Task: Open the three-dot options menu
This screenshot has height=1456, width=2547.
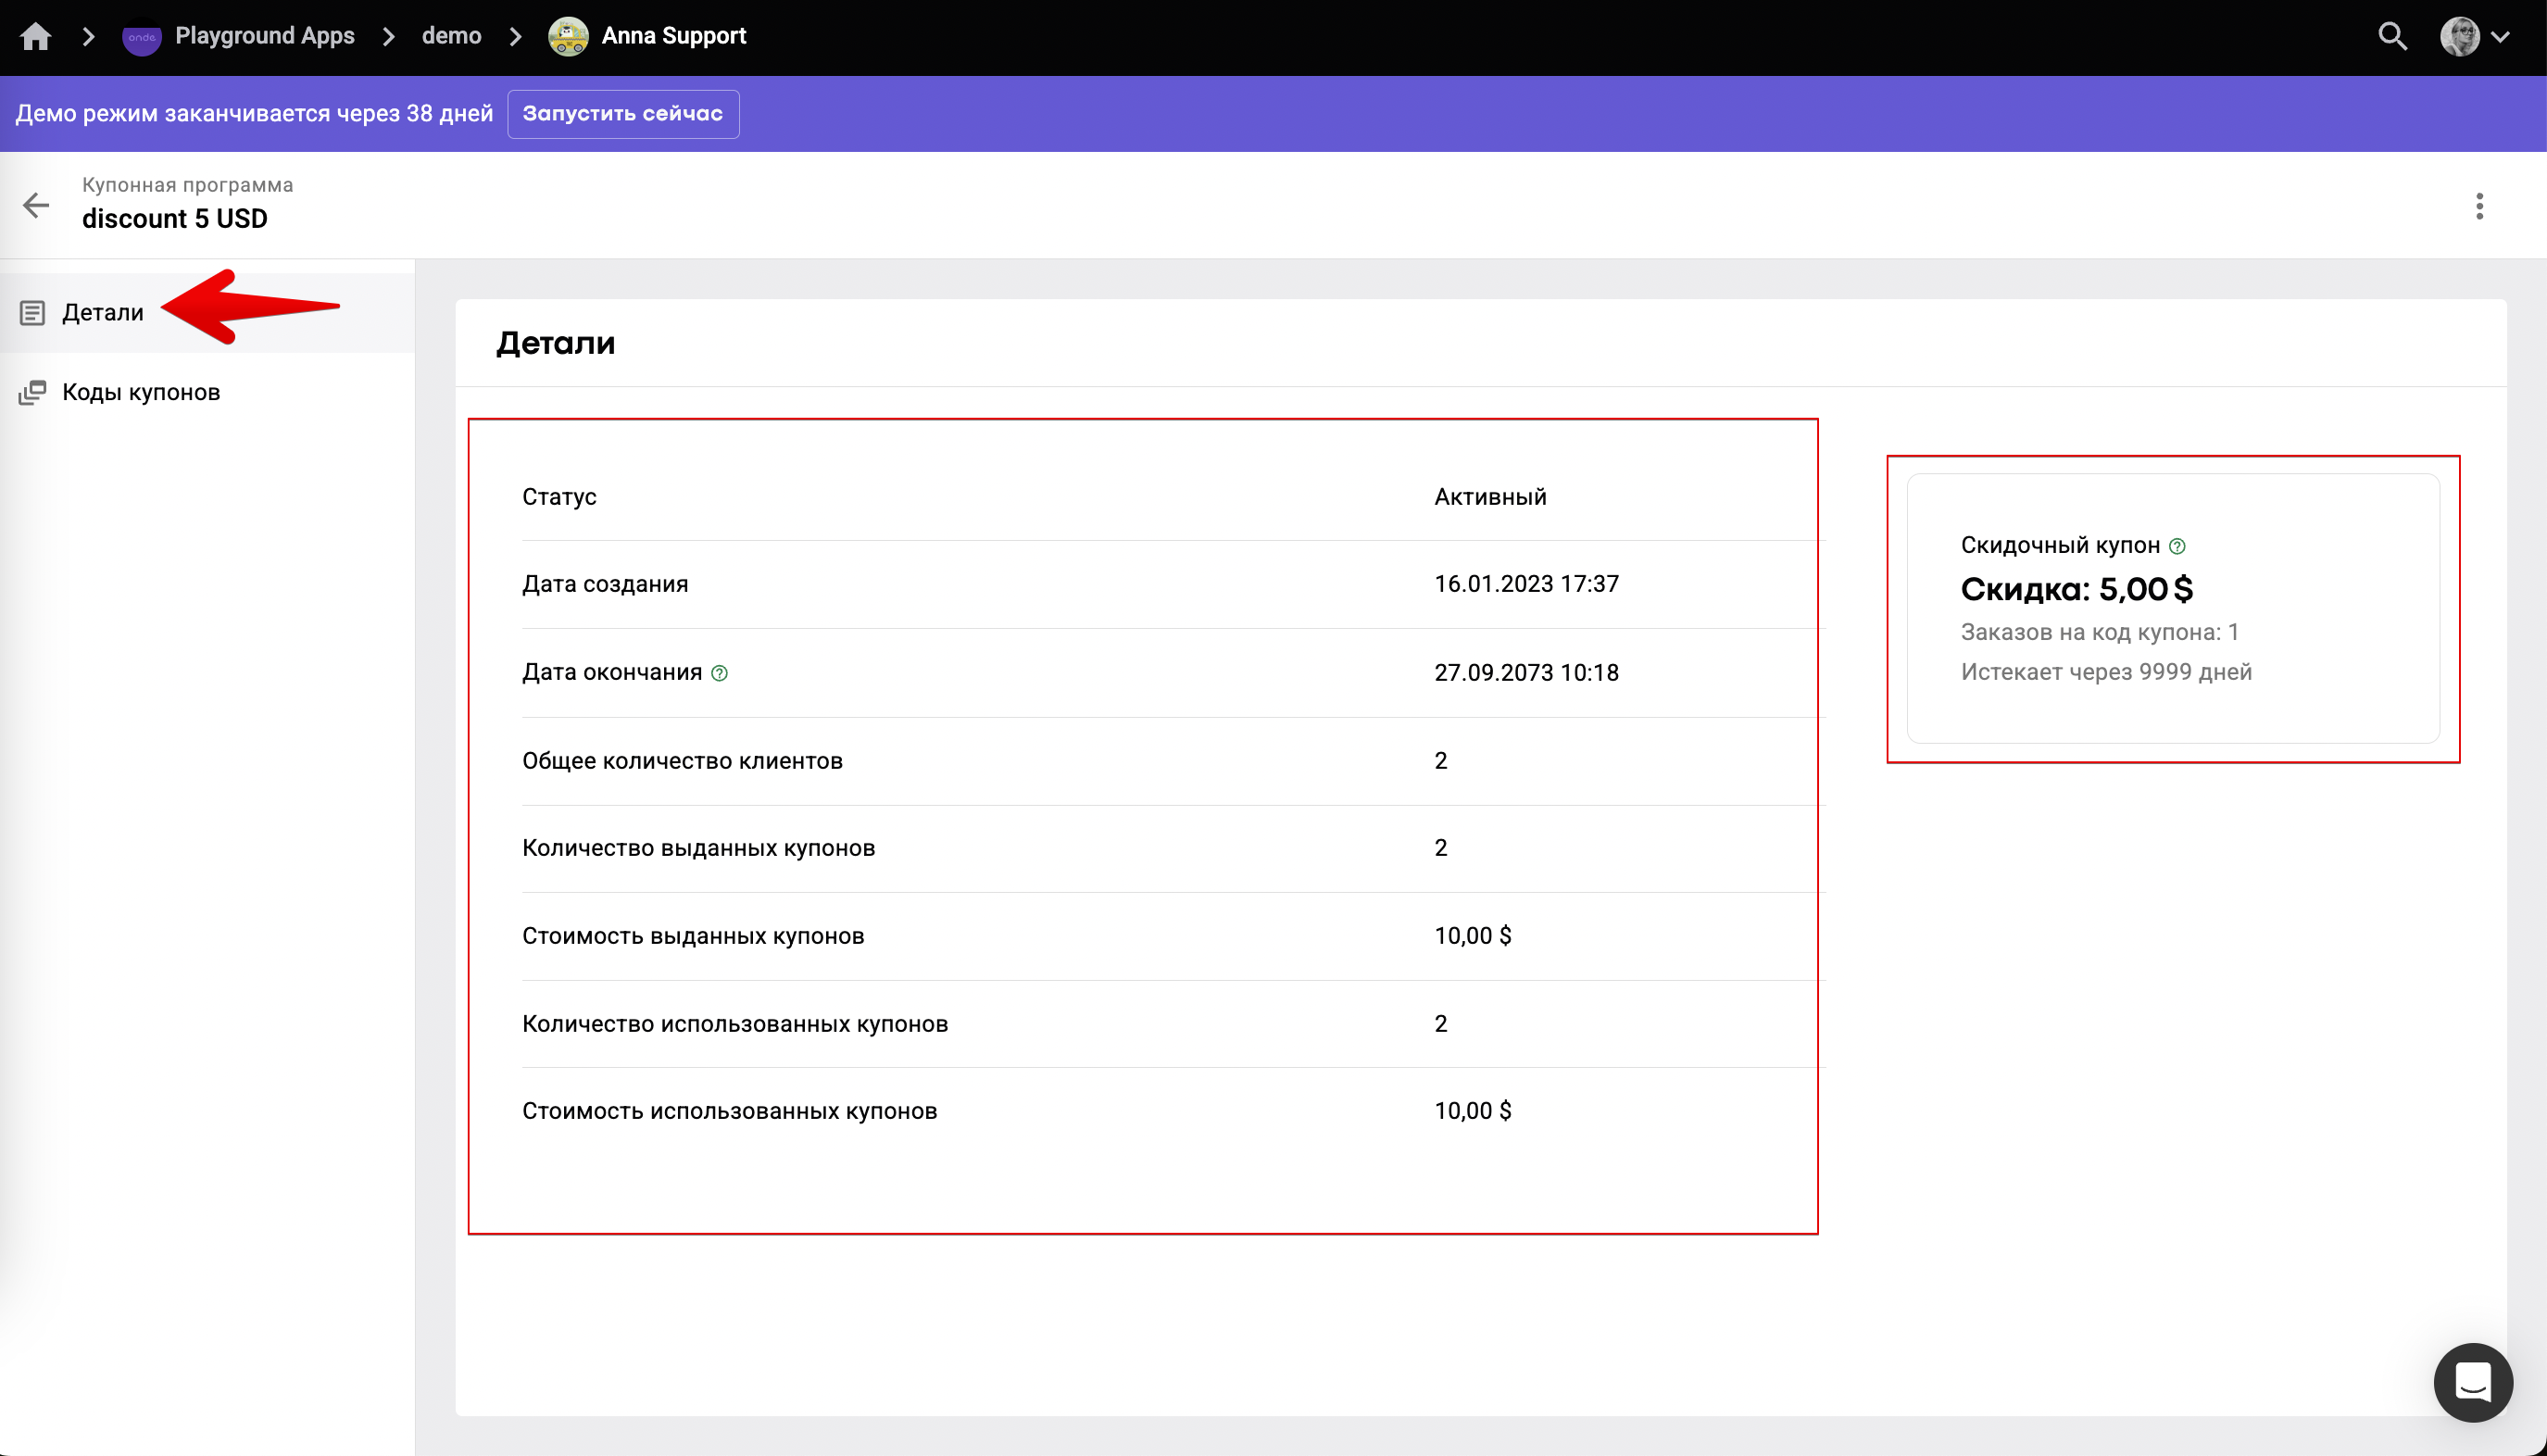Action: [2479, 206]
